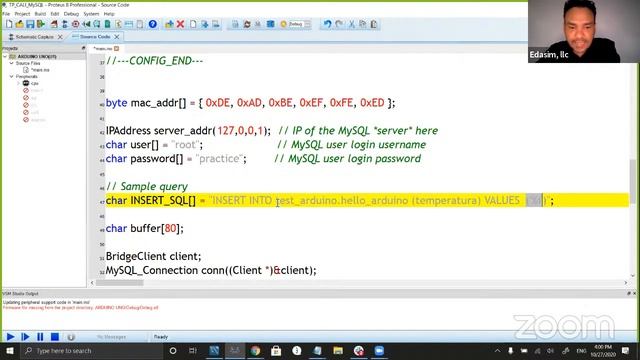Click the 'char buffer[80];' code line
The image size is (640, 360).
pos(144,228)
